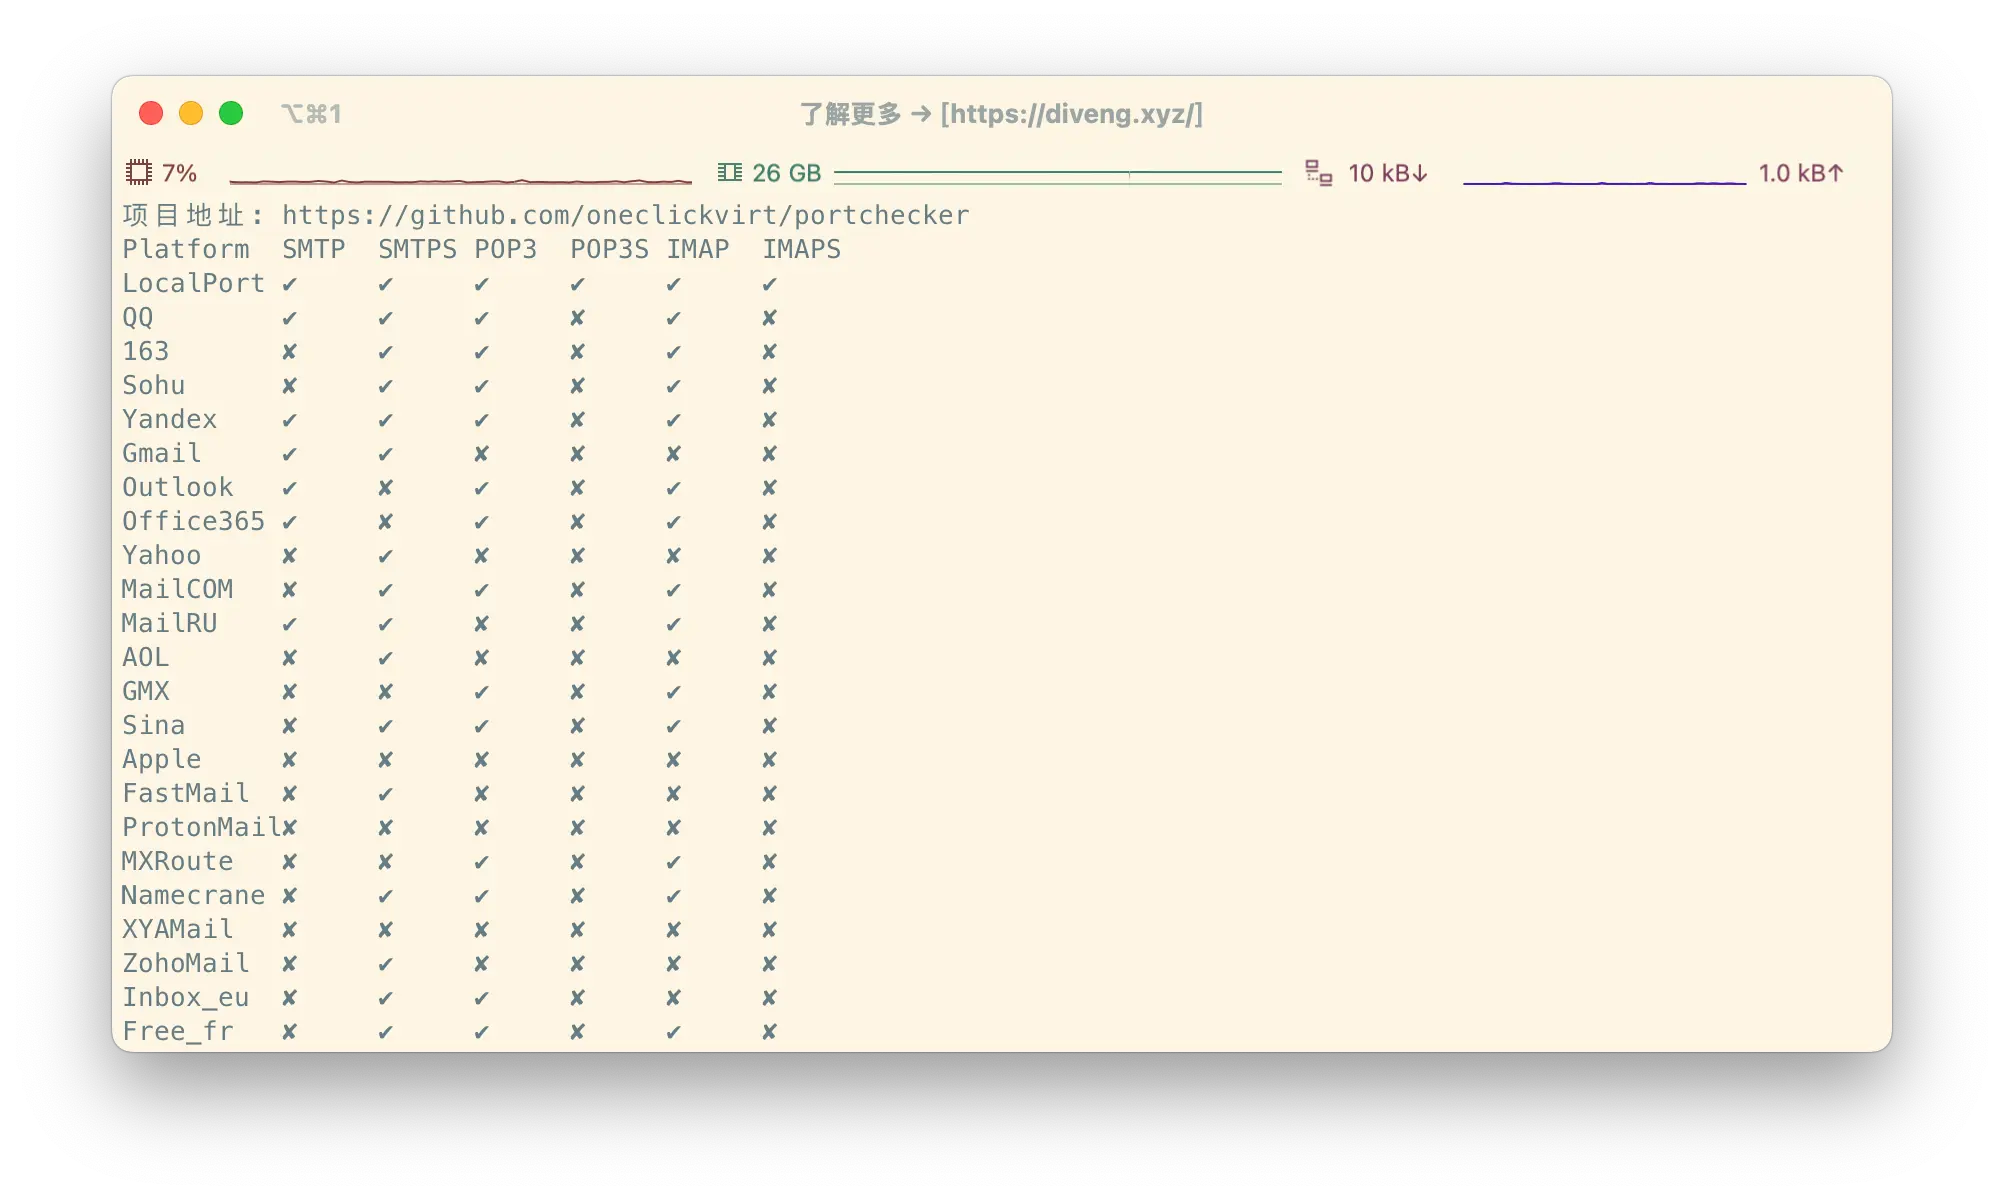The image size is (2004, 1200).
Task: Click the Gmail SMTP check mark
Action: tap(290, 454)
